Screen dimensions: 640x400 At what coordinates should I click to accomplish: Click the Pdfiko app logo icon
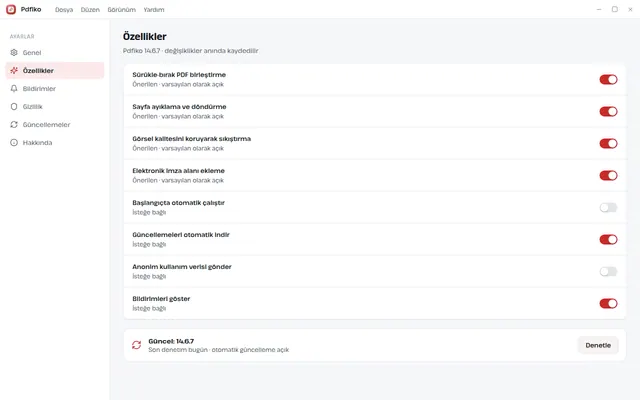pos(11,9)
